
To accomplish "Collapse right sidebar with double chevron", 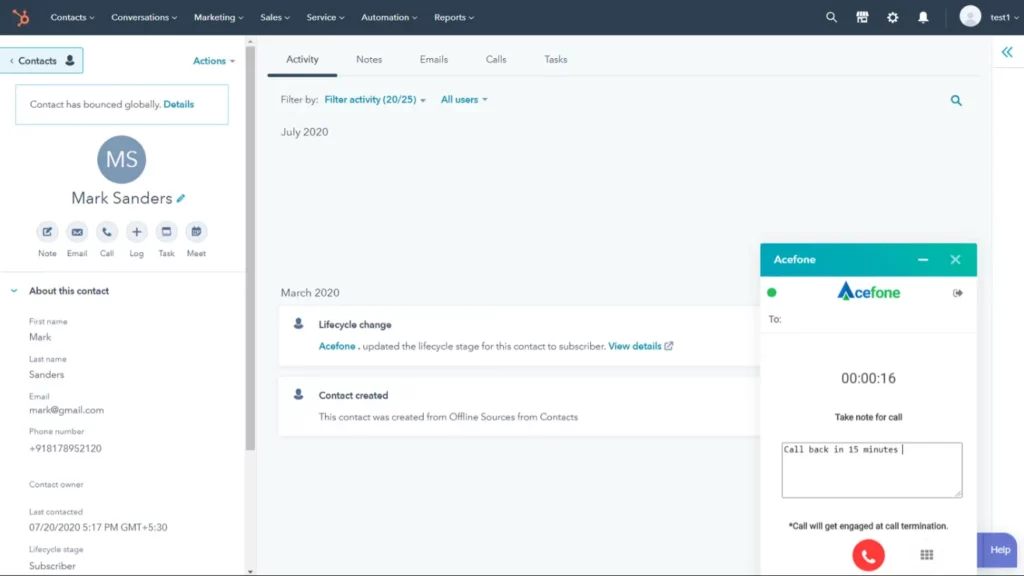I will pyautogui.click(x=1007, y=52).
